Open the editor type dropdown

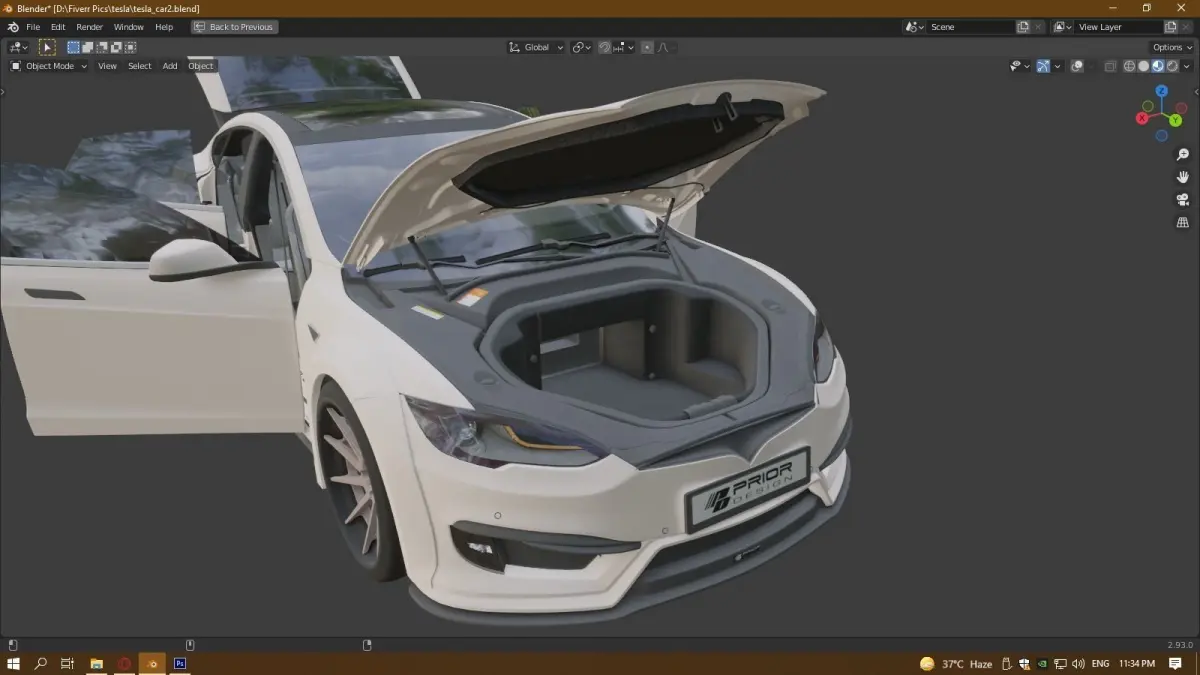[x=19, y=47]
